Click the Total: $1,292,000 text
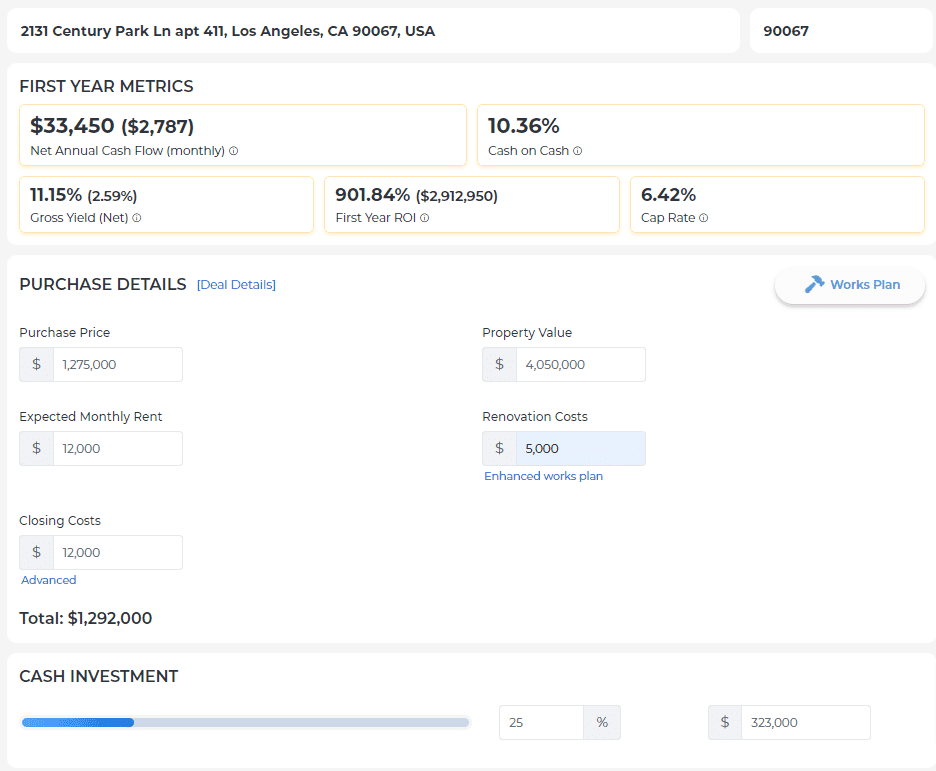The image size is (936, 771). 85,618
